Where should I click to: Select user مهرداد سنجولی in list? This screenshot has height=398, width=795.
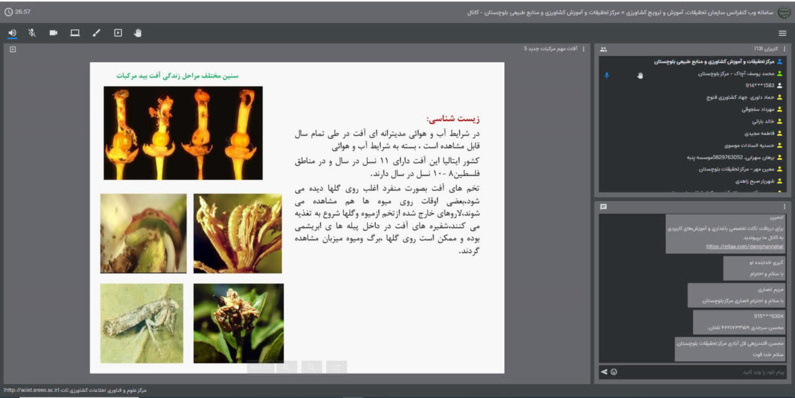(757, 109)
